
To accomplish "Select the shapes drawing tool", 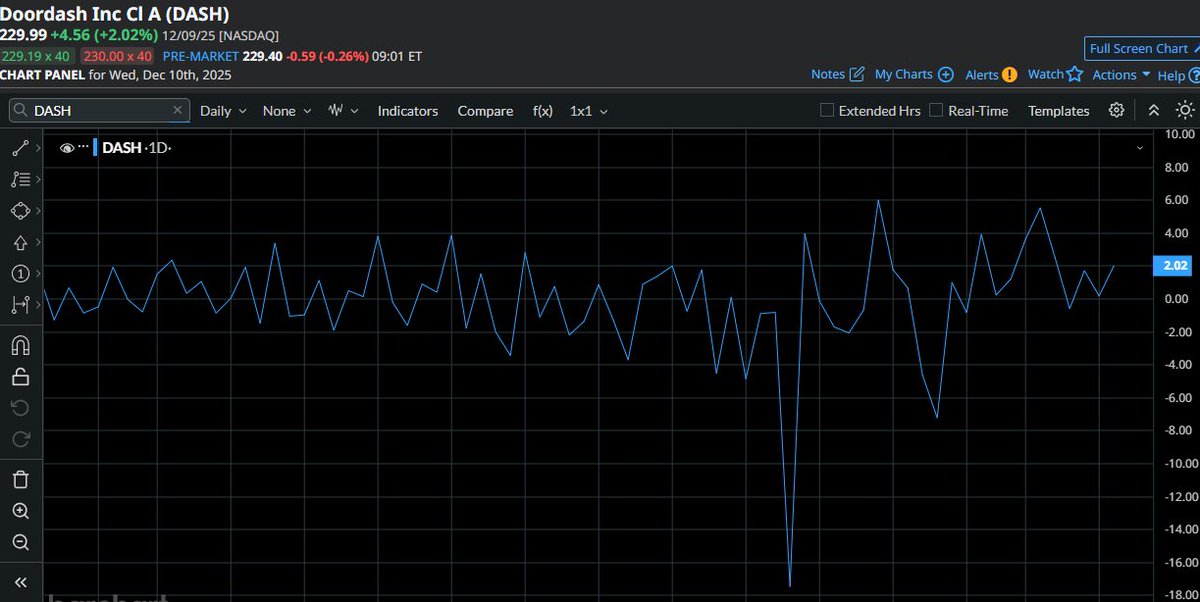I will [20, 211].
